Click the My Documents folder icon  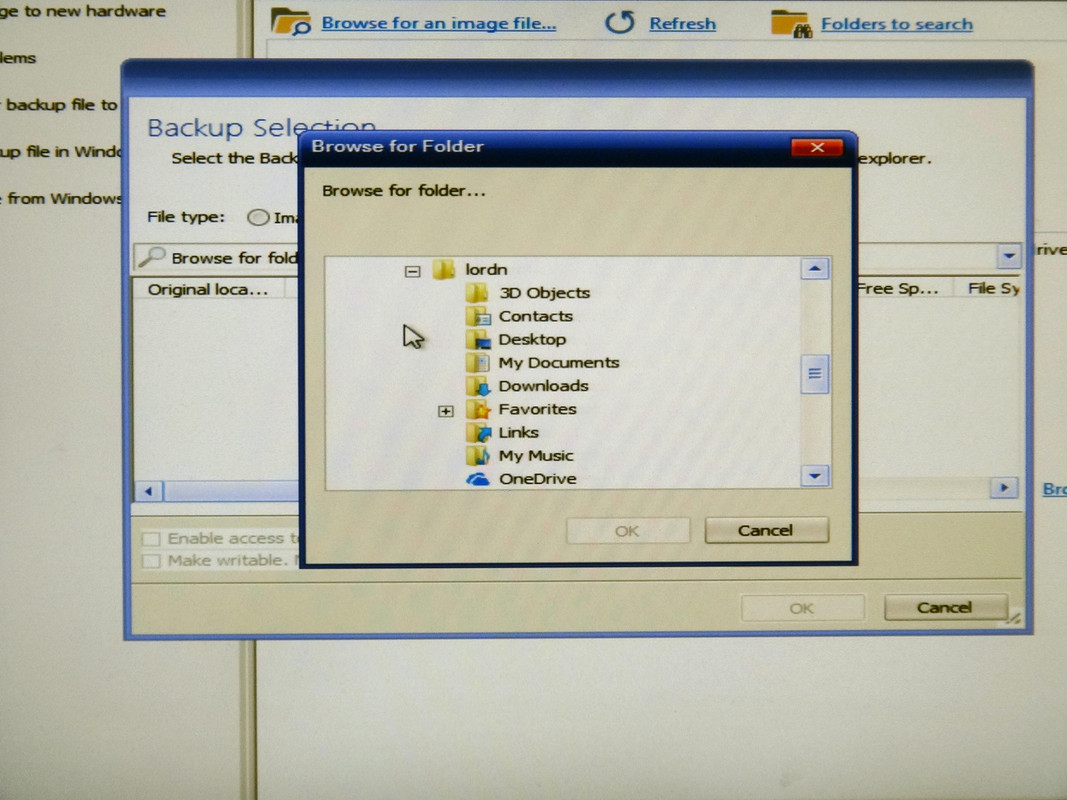tap(478, 362)
